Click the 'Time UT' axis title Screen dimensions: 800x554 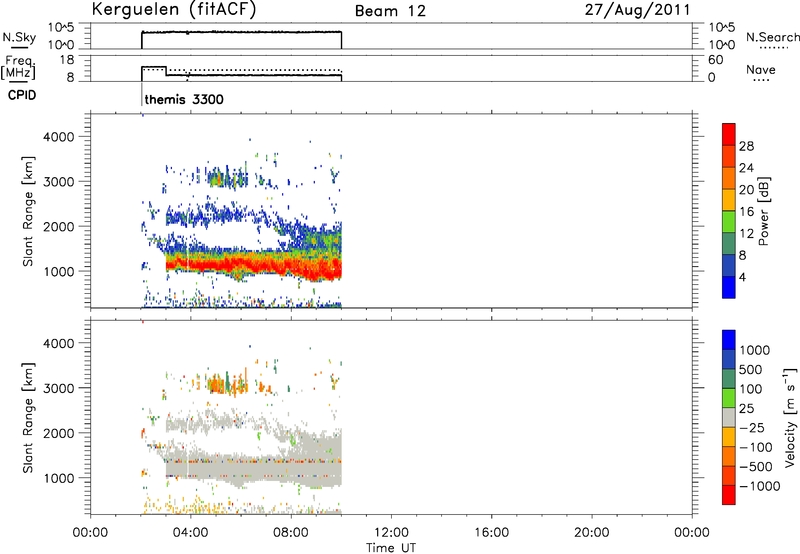(391, 548)
